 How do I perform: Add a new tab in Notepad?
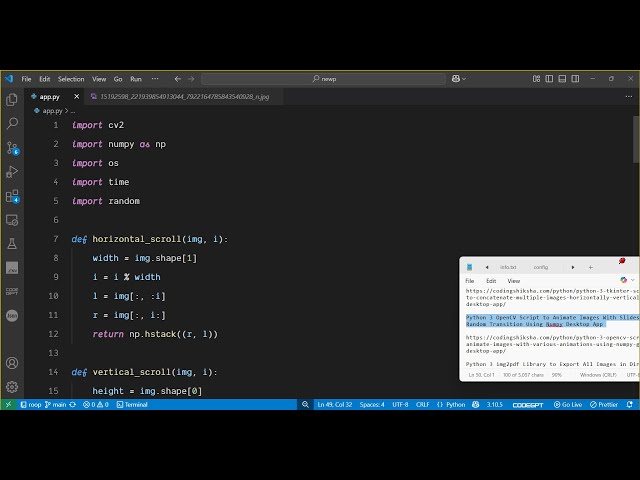[x=591, y=267]
